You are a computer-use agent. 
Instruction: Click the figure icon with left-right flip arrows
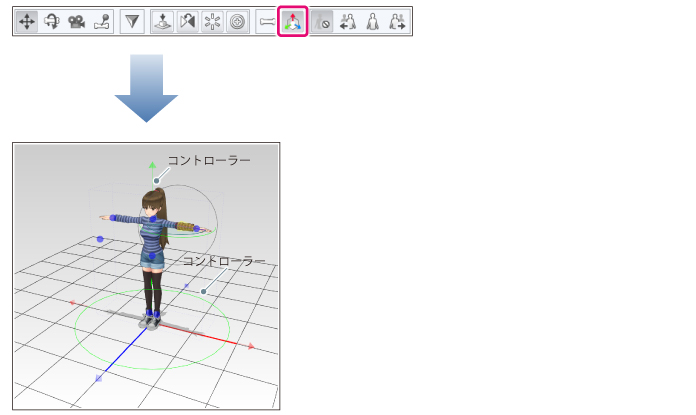[347, 22]
